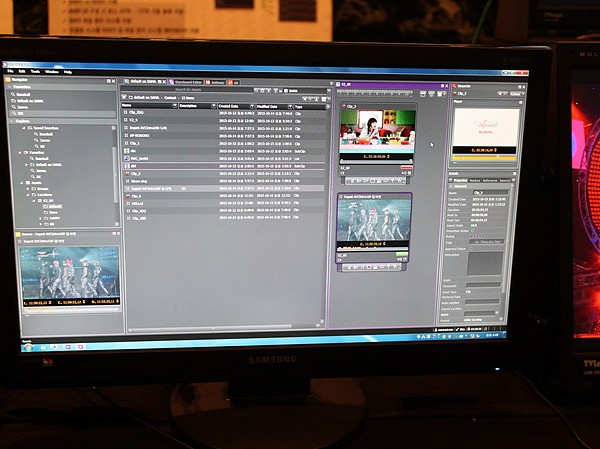Set the Rating stars in Details
600x449 pixels.
(x=477, y=236)
